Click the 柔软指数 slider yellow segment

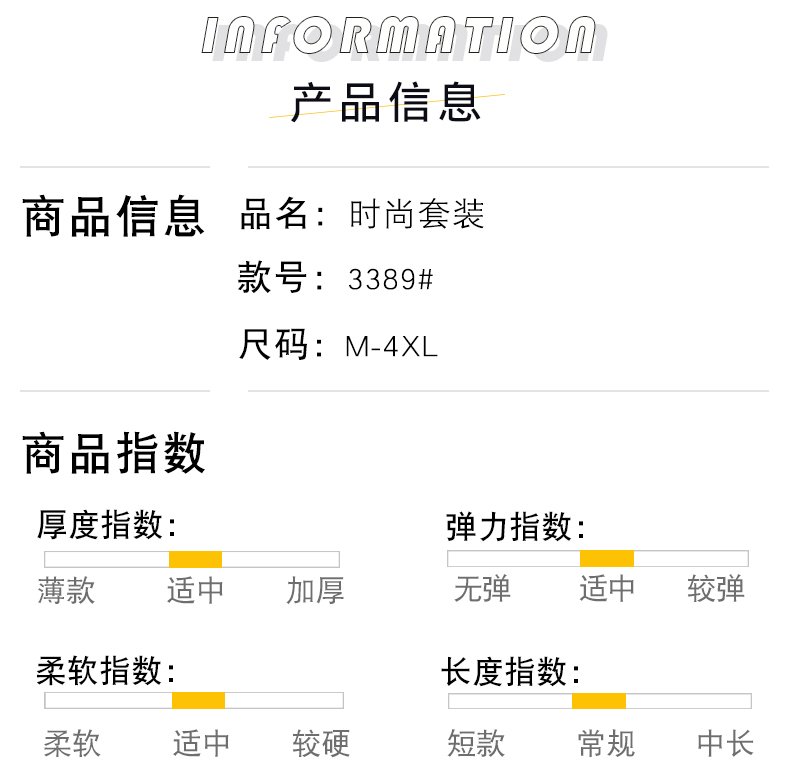pyautogui.click(x=199, y=700)
